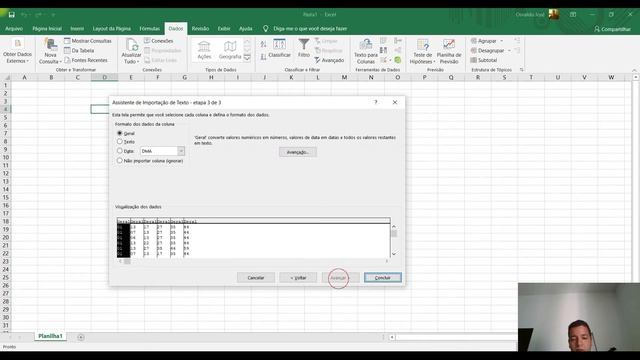Click Da Tabela option
640x360 pixels.
(79, 51)
